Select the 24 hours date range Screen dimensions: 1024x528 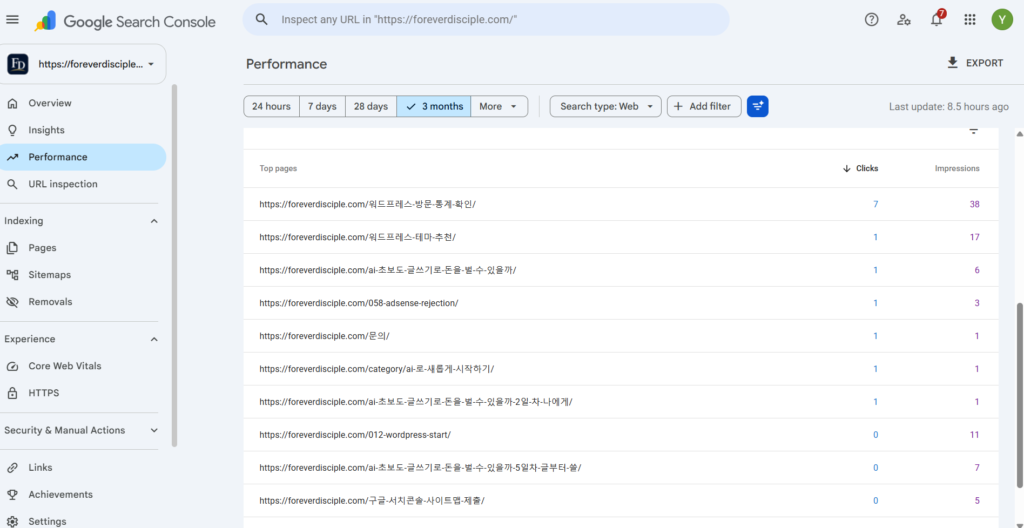coord(271,107)
